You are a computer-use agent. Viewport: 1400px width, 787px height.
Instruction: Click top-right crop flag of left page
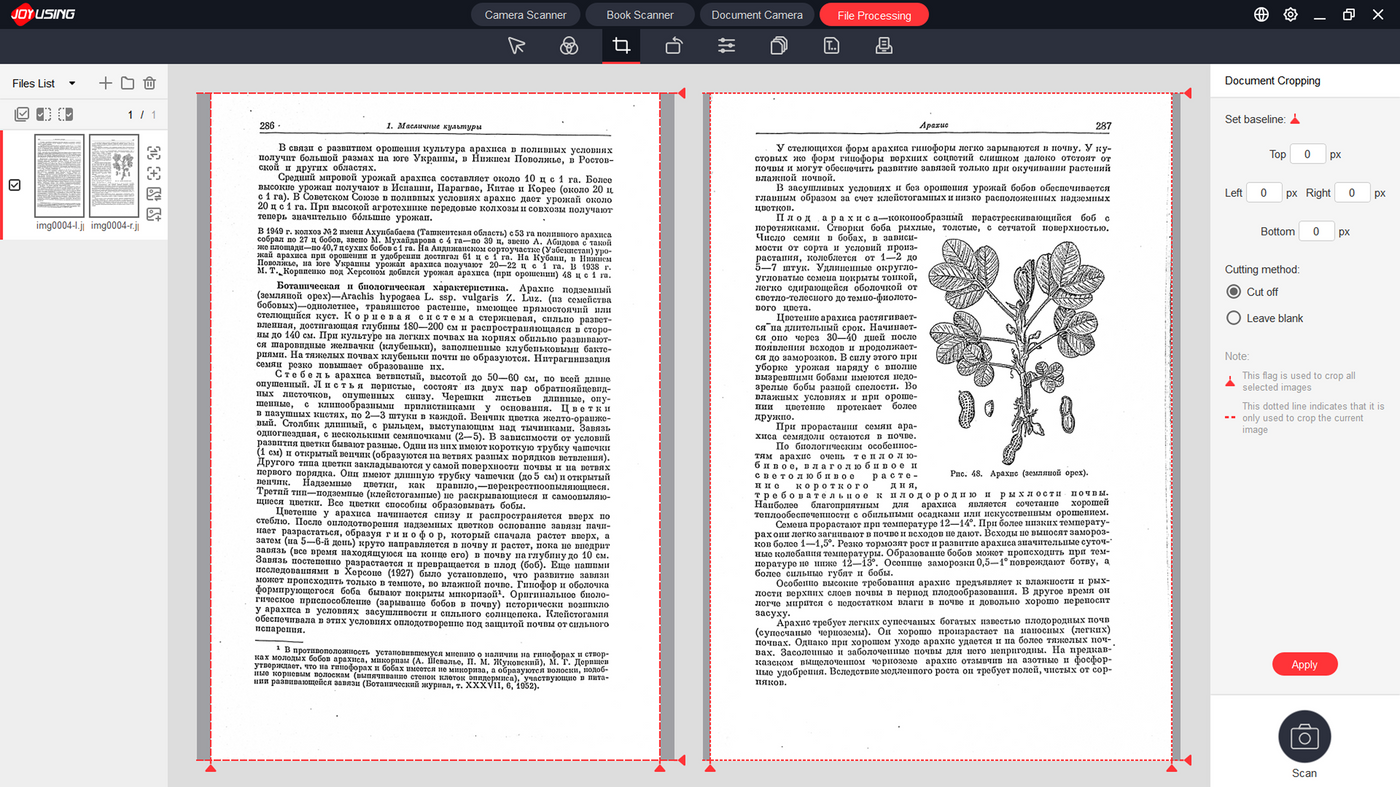(683, 94)
